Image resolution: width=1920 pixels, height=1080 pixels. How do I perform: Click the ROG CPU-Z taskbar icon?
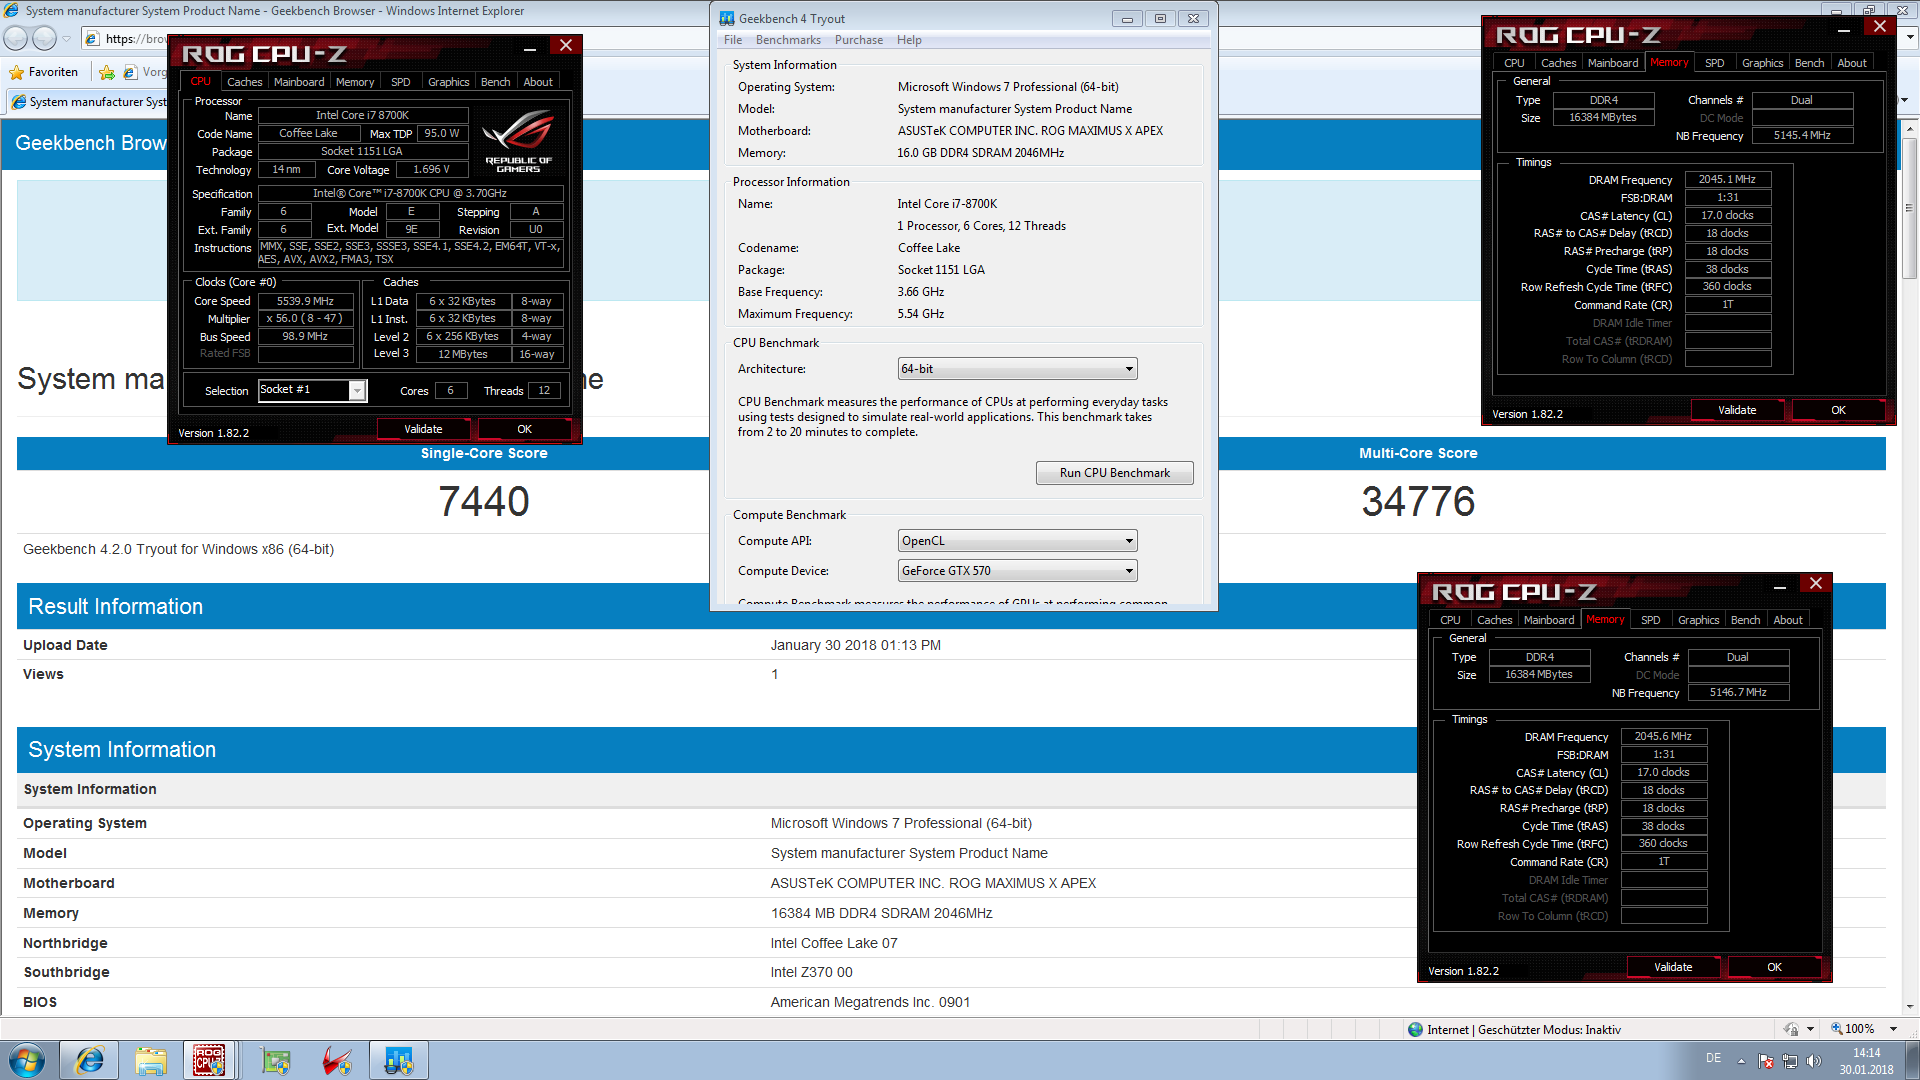(x=209, y=1060)
